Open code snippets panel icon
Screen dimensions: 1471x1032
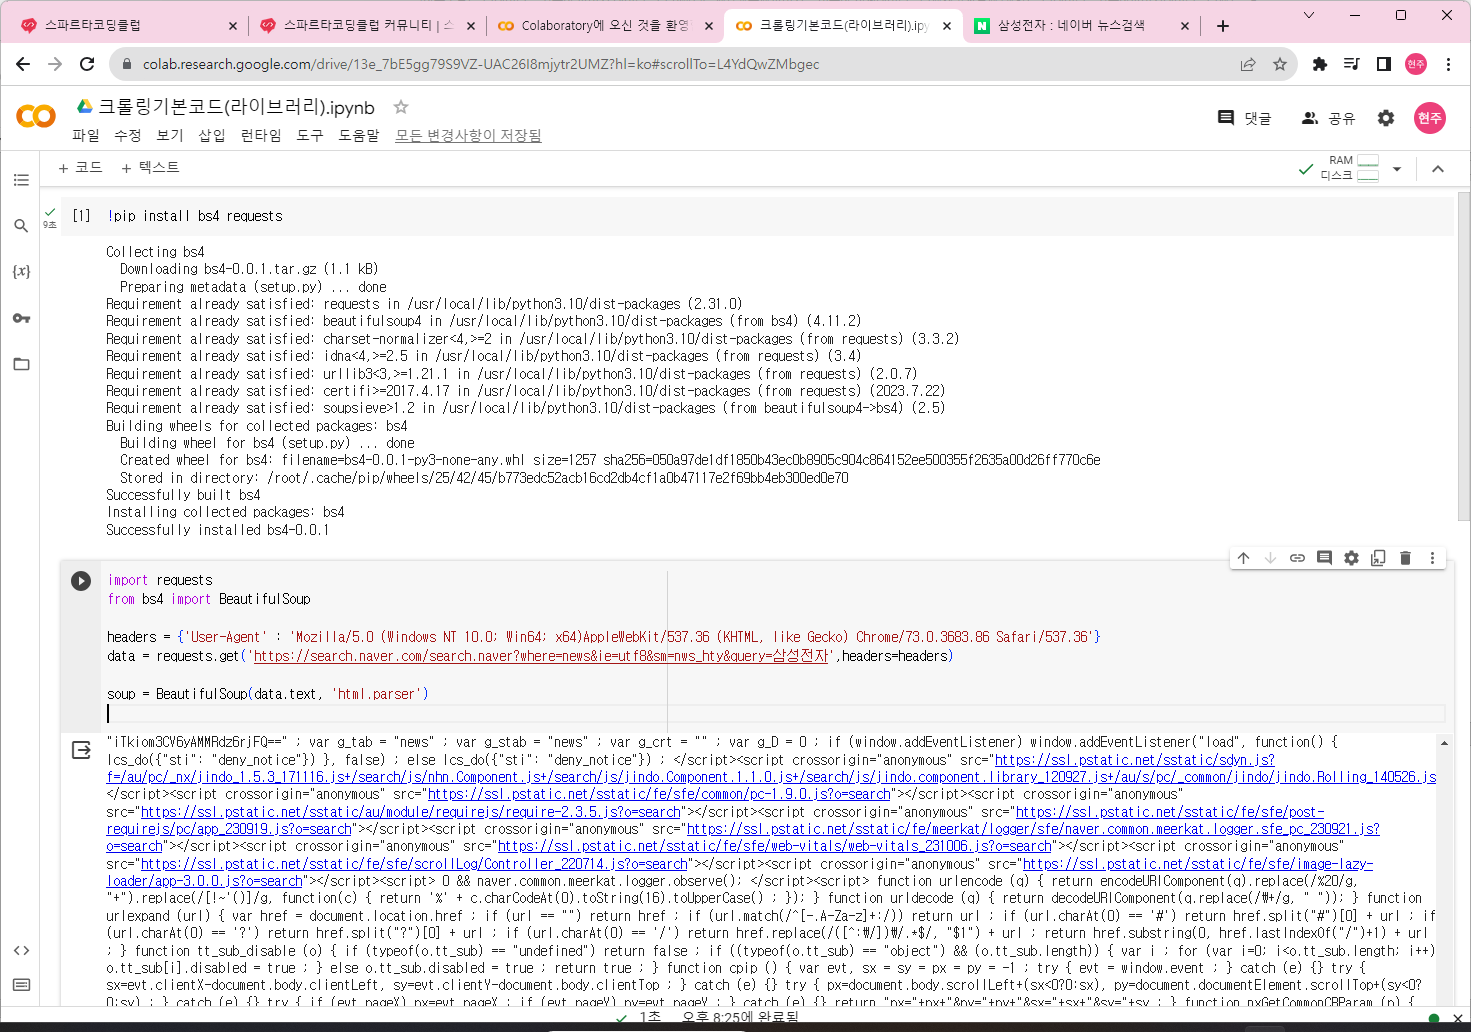pos(21,950)
